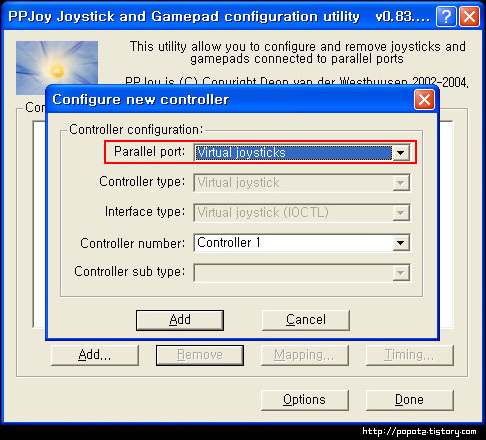Cancel the new controller dialog
486x440 pixels.
click(306, 320)
